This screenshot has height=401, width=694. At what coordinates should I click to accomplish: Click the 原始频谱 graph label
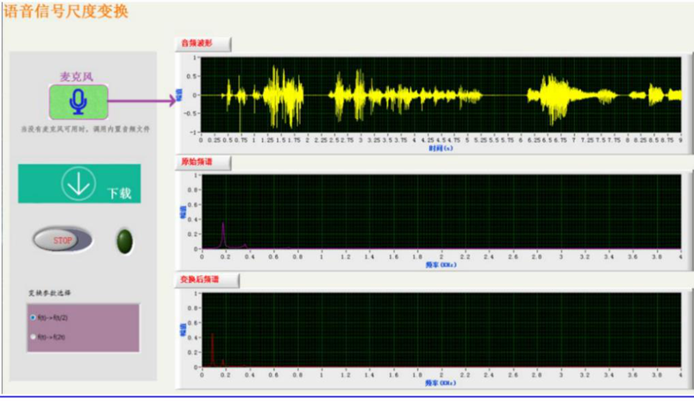tap(203, 162)
